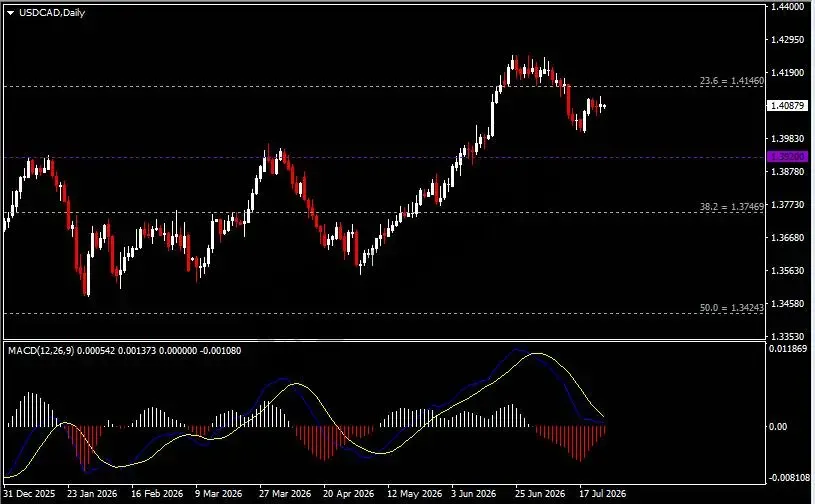Select the 1.44000 price scale value
The width and height of the screenshot is (815, 504).
(x=787, y=7)
